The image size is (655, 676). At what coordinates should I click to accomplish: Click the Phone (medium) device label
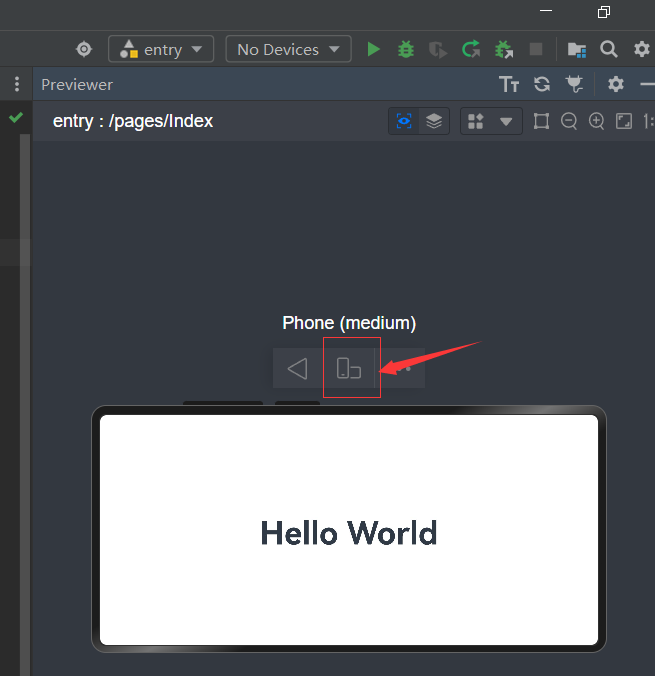pos(349,323)
